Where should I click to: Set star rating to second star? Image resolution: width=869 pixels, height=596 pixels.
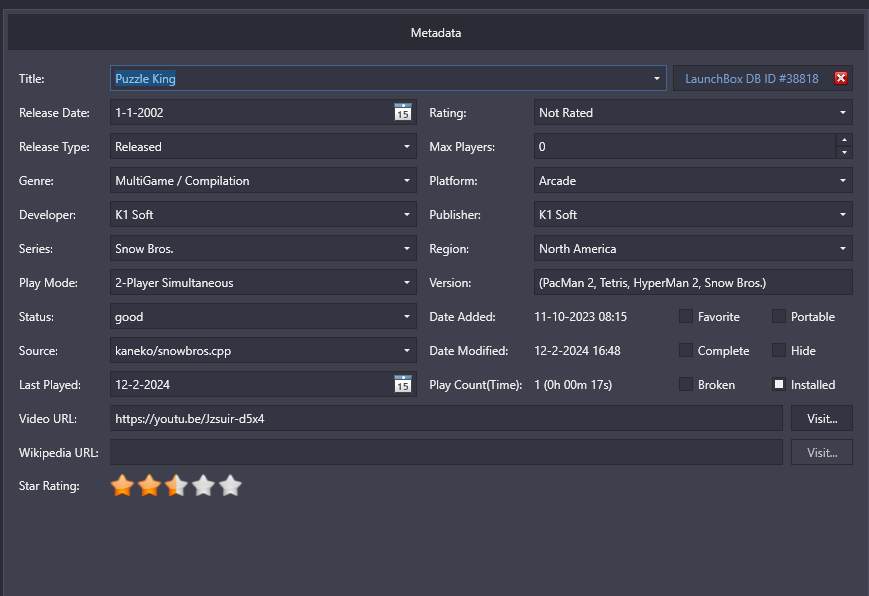[150, 486]
